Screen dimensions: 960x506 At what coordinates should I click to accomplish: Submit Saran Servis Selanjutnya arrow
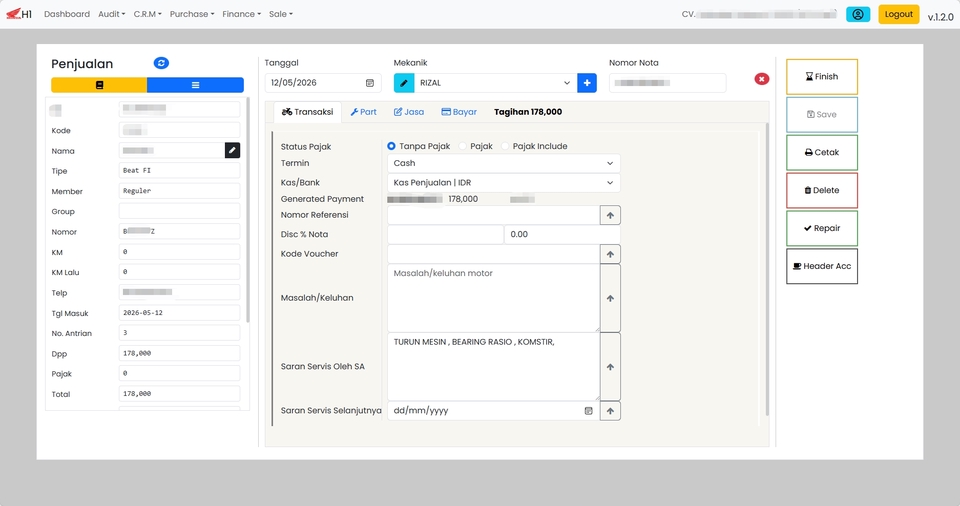(610, 411)
